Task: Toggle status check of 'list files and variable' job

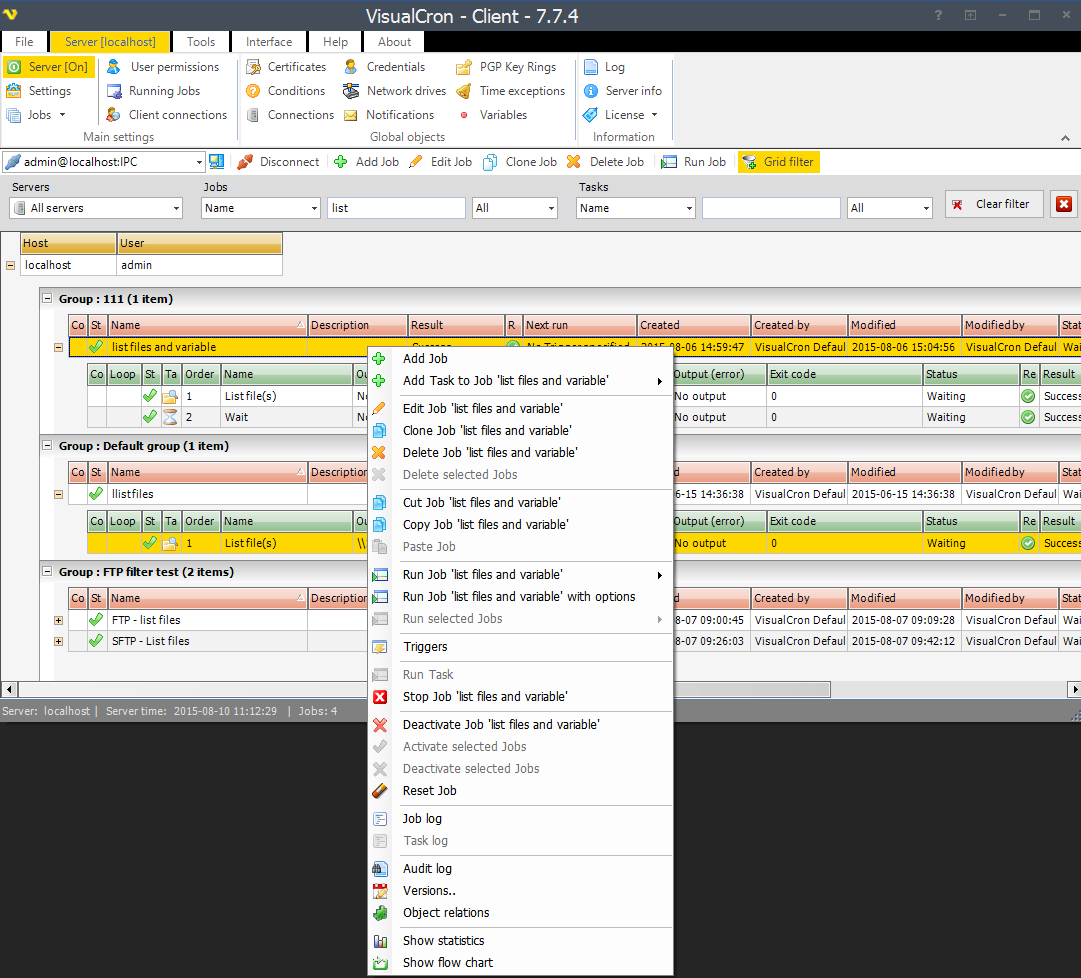Action: (x=97, y=347)
